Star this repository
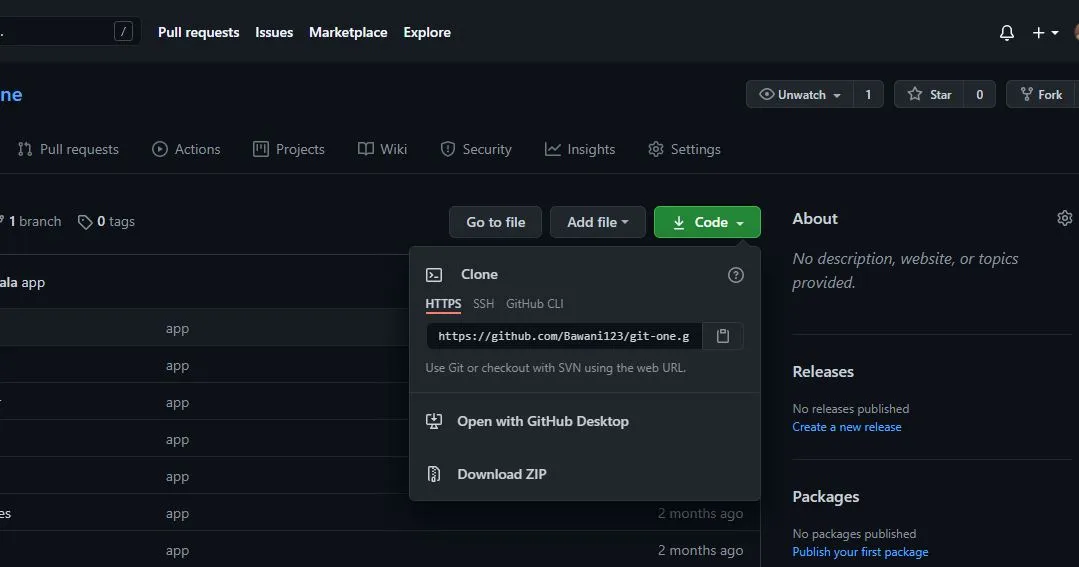The width and height of the screenshot is (1079, 567). click(x=929, y=94)
